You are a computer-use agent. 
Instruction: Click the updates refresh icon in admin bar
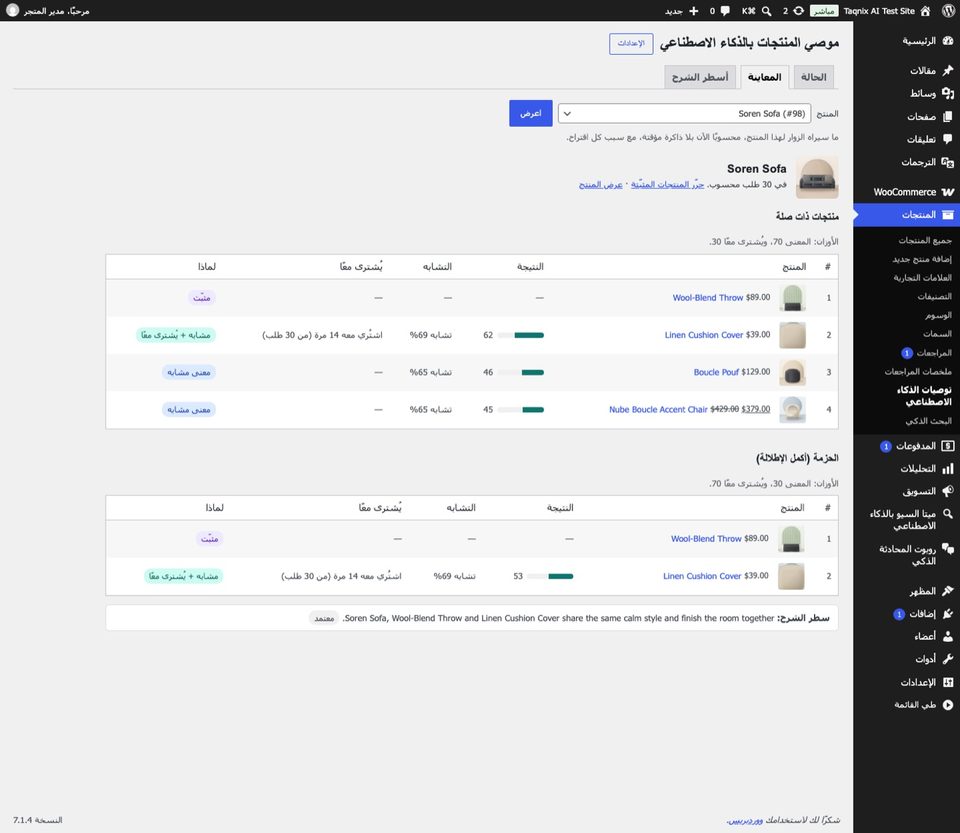coord(798,10)
